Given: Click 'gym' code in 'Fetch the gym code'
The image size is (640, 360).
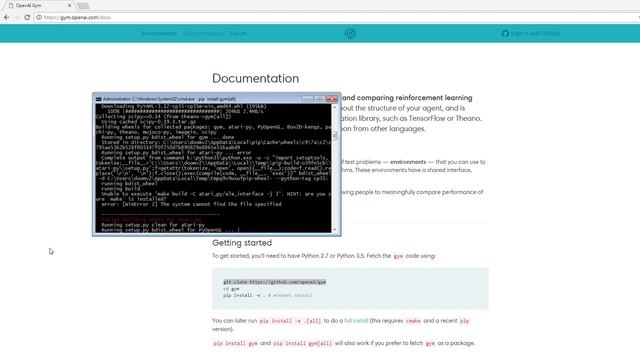Looking at the screenshot, I should click(x=398, y=256).
